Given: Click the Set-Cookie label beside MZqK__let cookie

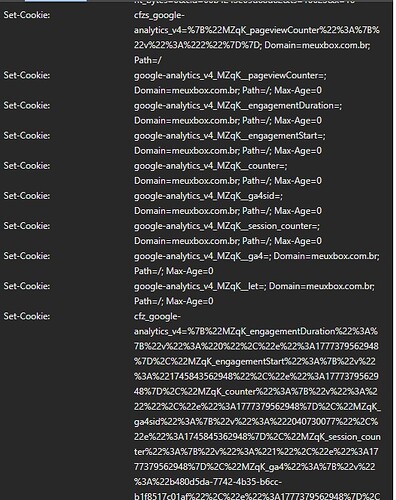Looking at the screenshot, I should coord(27,286).
